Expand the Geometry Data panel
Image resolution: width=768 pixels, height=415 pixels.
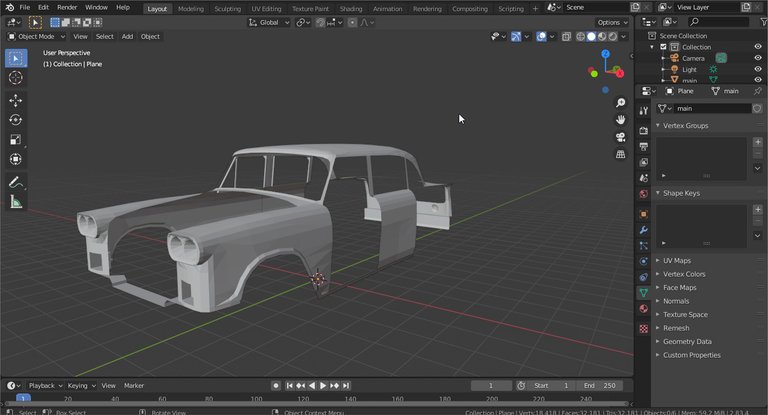(687, 342)
